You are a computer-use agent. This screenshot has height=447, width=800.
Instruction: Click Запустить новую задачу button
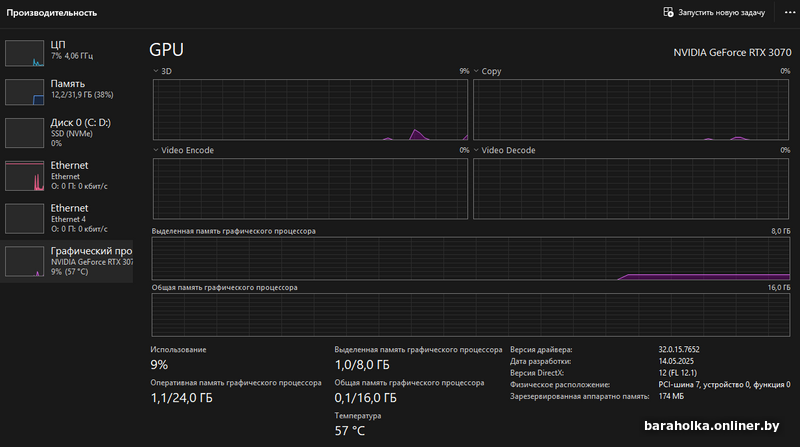coord(714,12)
